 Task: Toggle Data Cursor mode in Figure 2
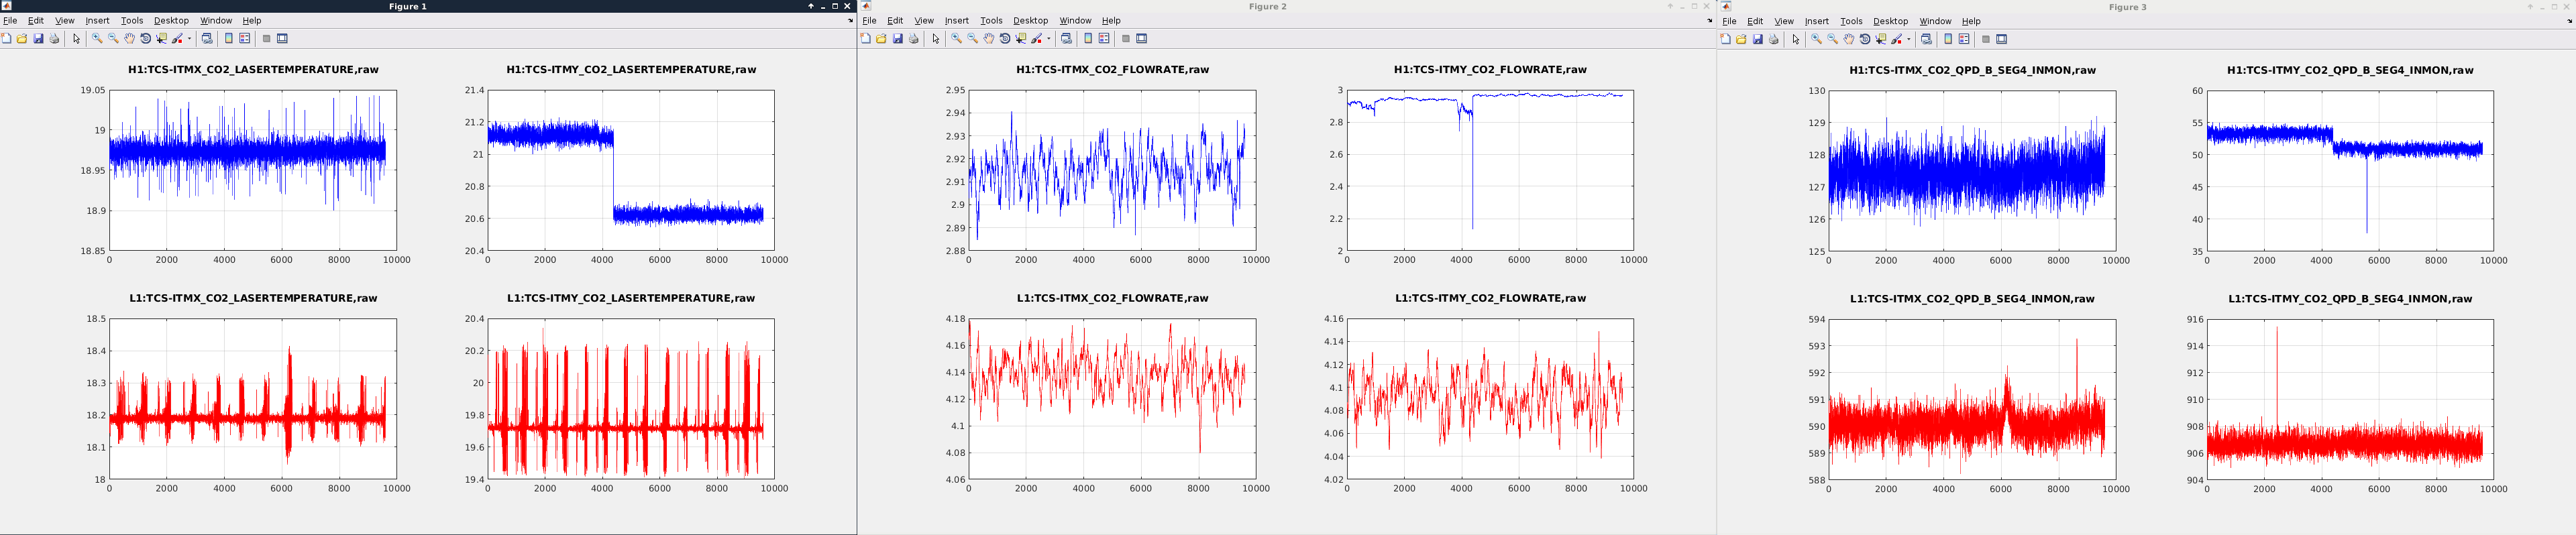click(1021, 39)
